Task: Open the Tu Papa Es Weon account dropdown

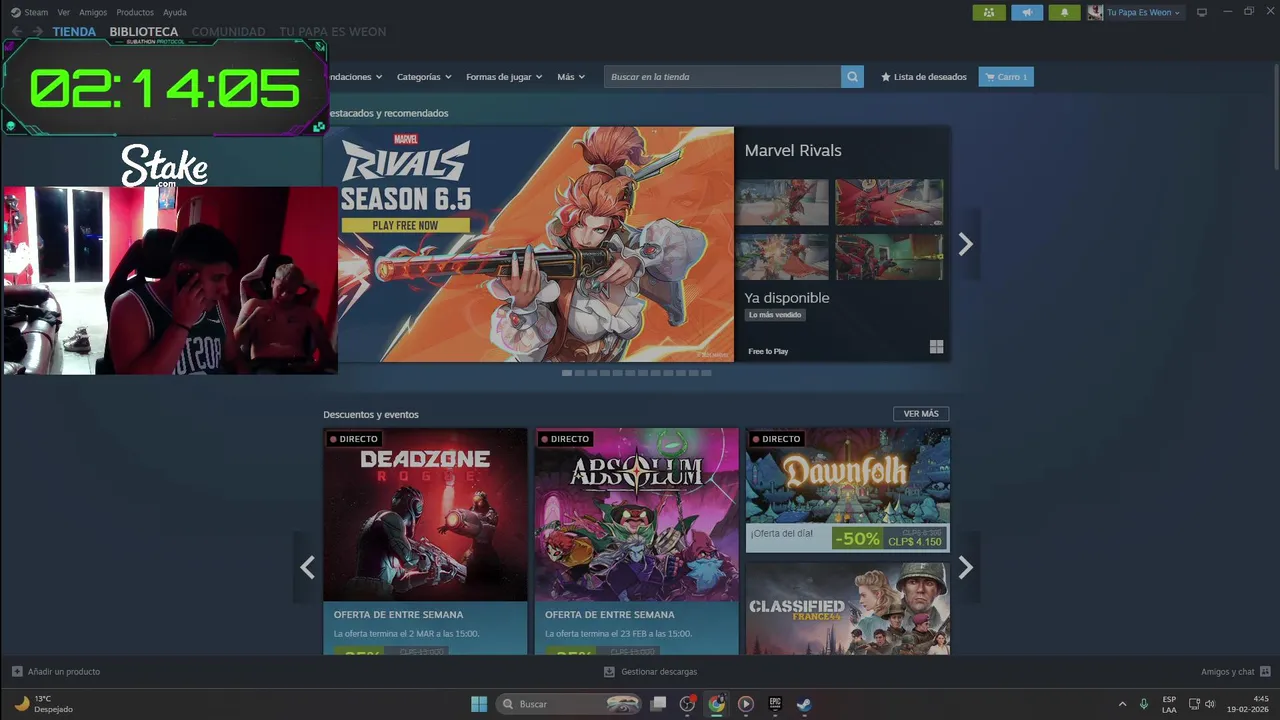Action: [1144, 12]
